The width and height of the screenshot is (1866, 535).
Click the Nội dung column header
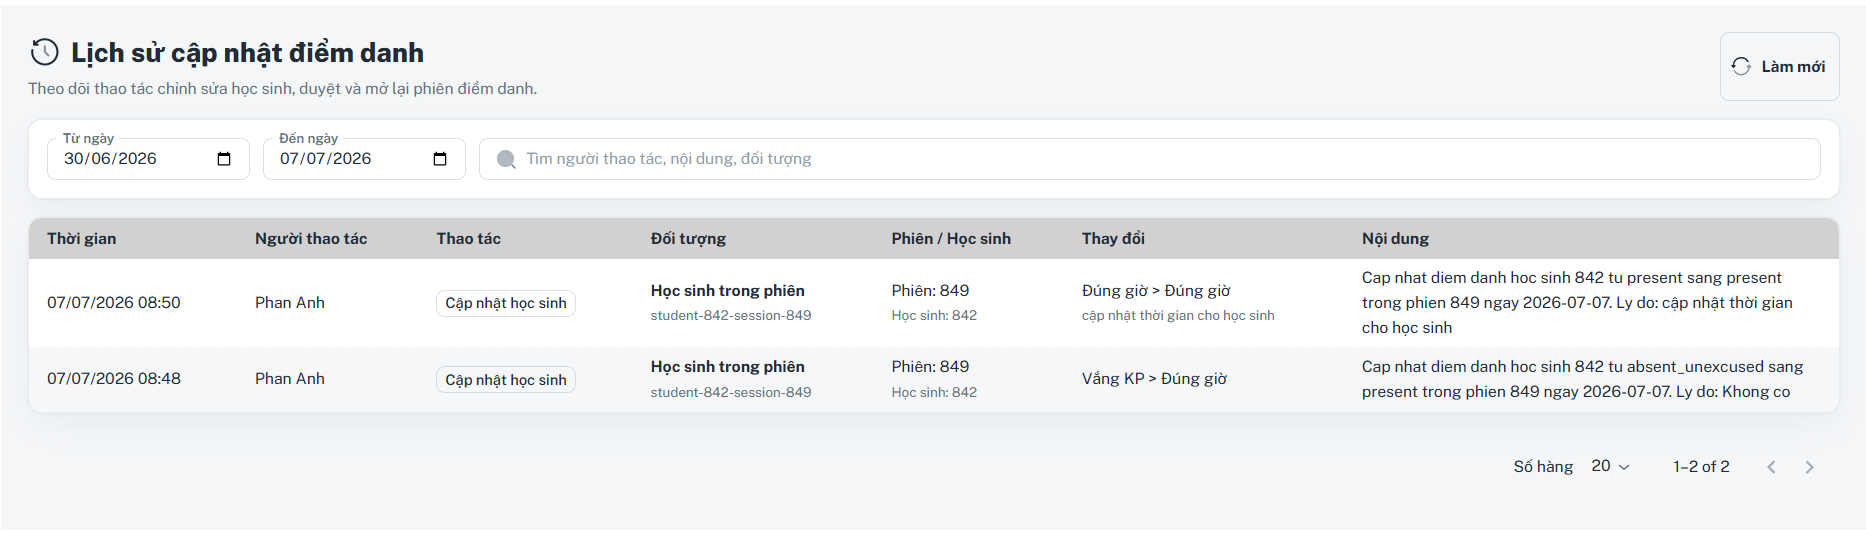pos(1395,238)
